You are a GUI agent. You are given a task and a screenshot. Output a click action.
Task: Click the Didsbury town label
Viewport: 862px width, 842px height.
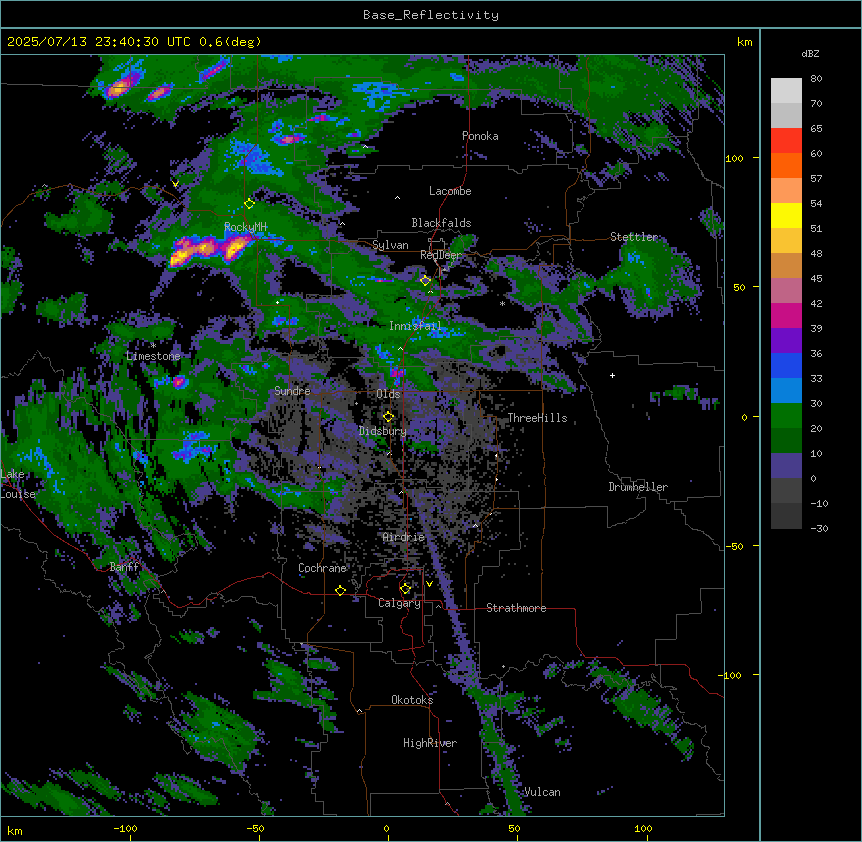tap(383, 431)
